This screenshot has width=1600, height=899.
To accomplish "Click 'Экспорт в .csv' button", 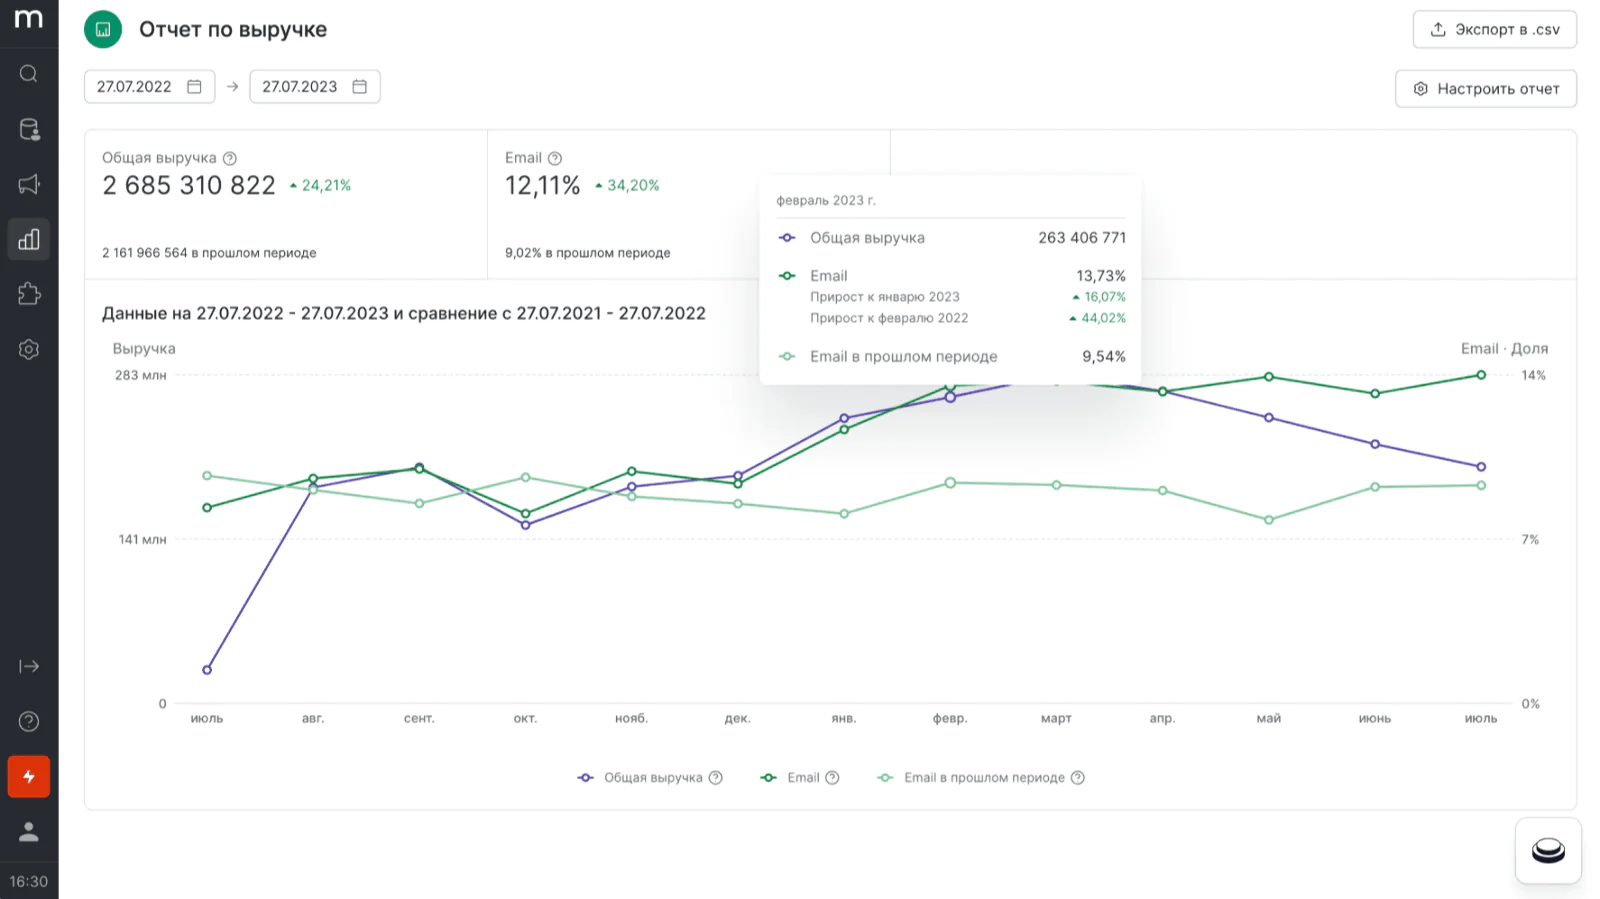I will click(1494, 30).
